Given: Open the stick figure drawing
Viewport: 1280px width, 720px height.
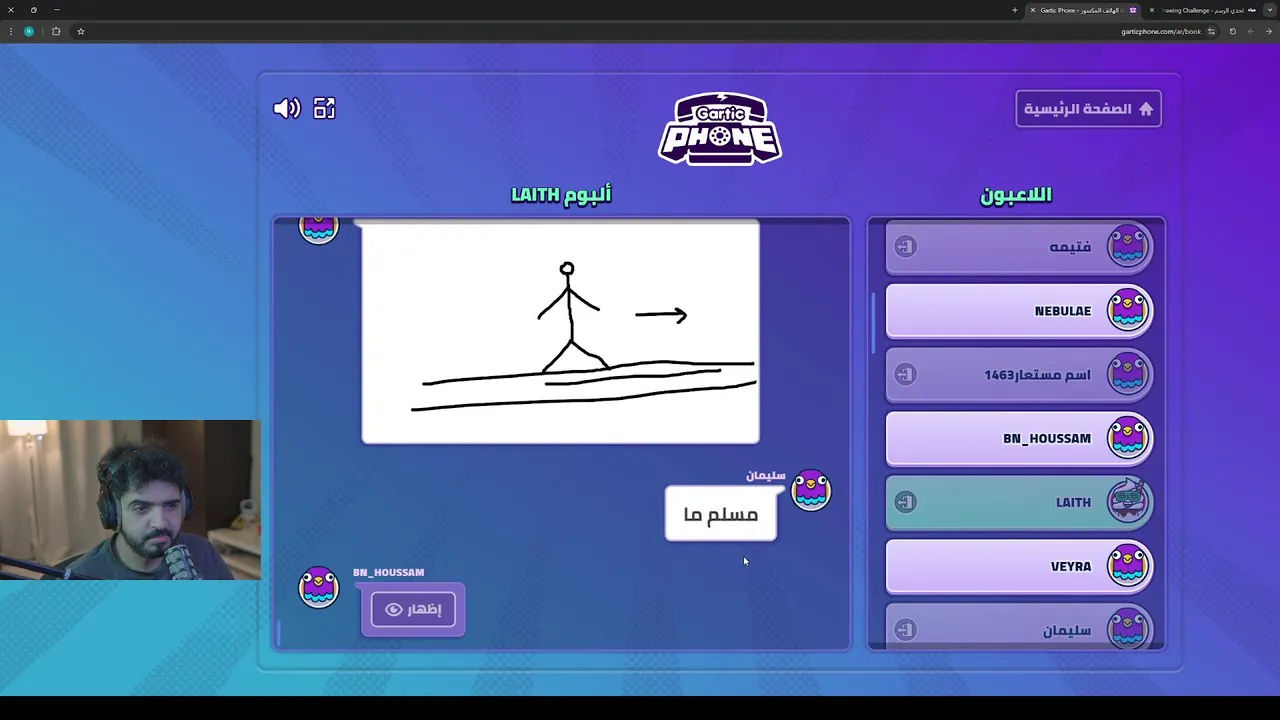Looking at the screenshot, I should pyautogui.click(x=560, y=332).
